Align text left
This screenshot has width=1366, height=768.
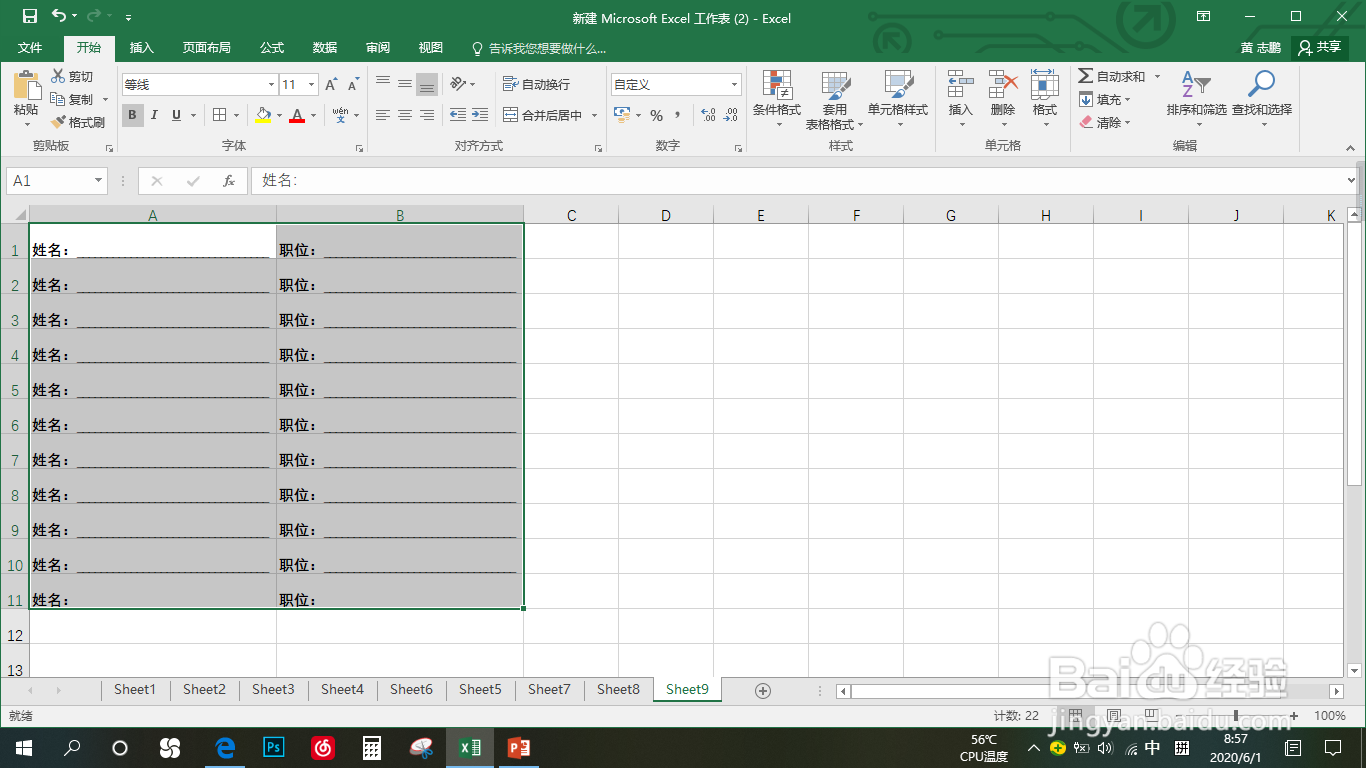tap(383, 115)
